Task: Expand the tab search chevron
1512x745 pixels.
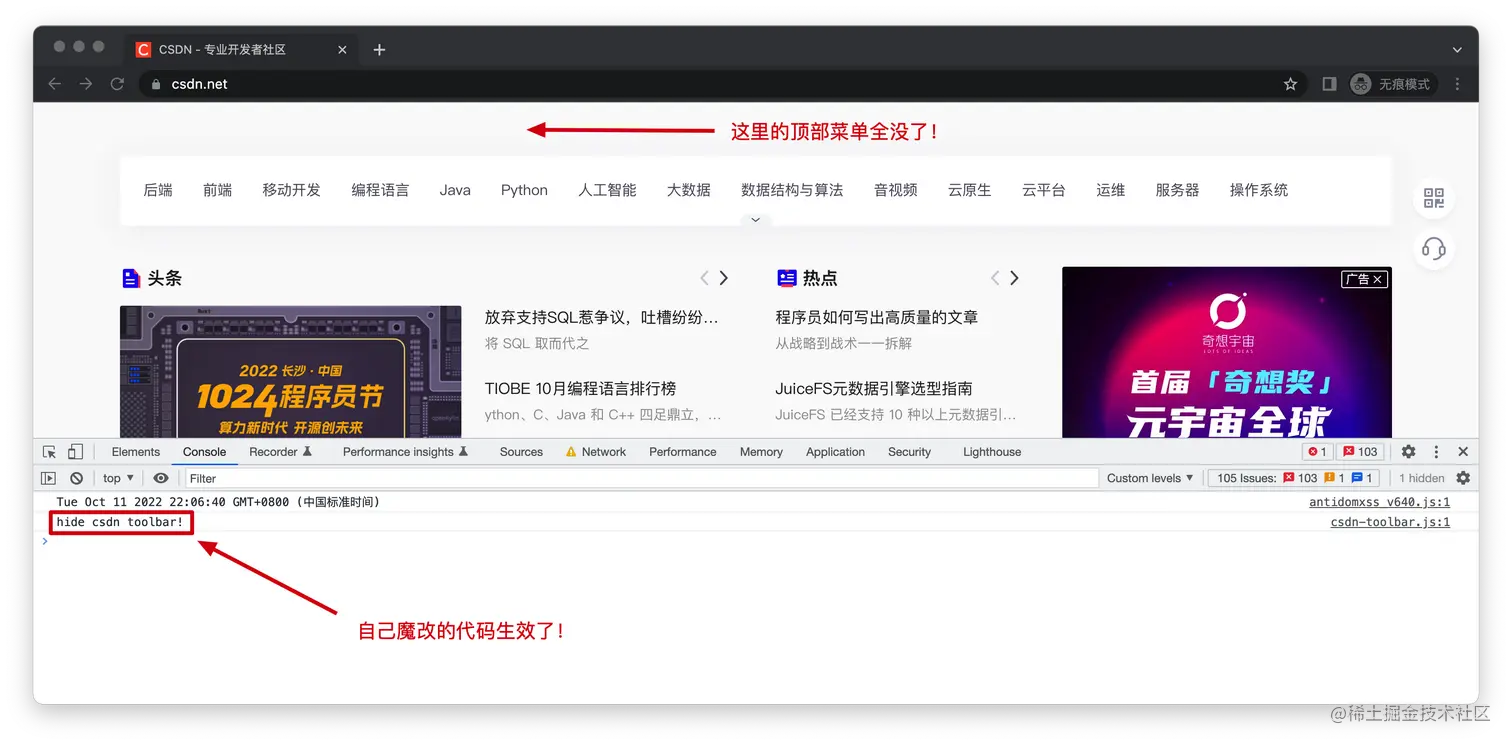Action: (1457, 49)
